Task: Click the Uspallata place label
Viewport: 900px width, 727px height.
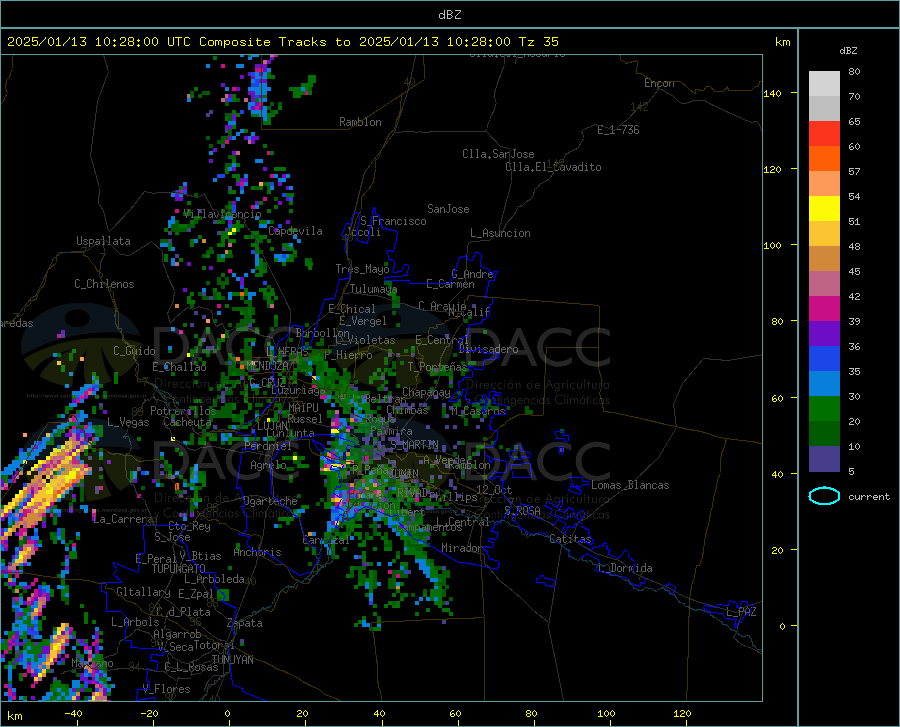Action: click(x=103, y=241)
